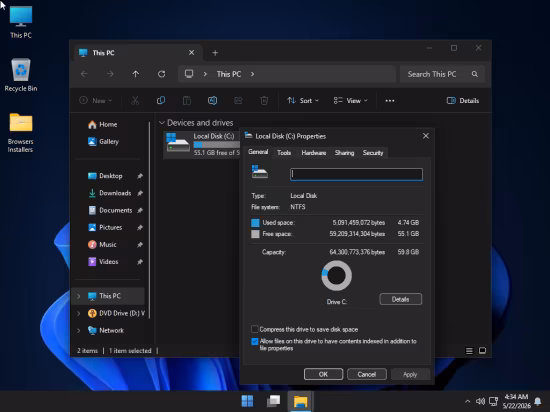Screen dimensions: 550x412
Task: Close the Local Disk Properties dialog
Action: (426, 136)
